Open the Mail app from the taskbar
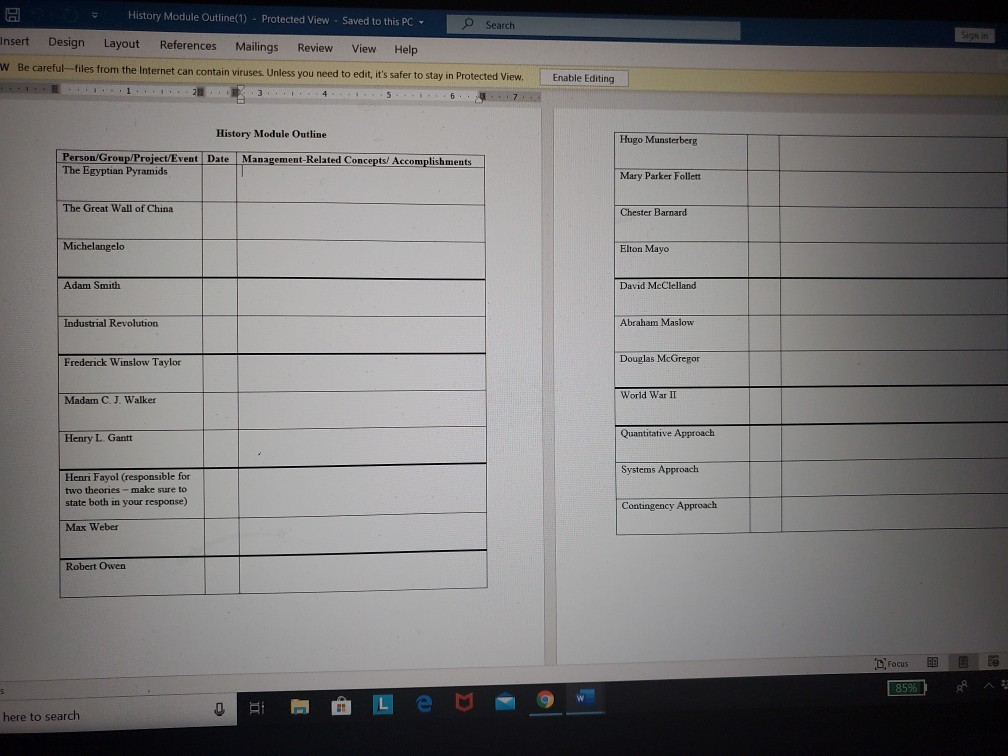 pyautogui.click(x=505, y=703)
